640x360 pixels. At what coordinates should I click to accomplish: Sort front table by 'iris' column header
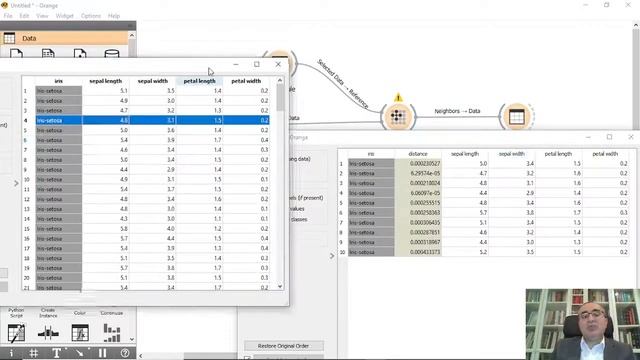pos(58,81)
